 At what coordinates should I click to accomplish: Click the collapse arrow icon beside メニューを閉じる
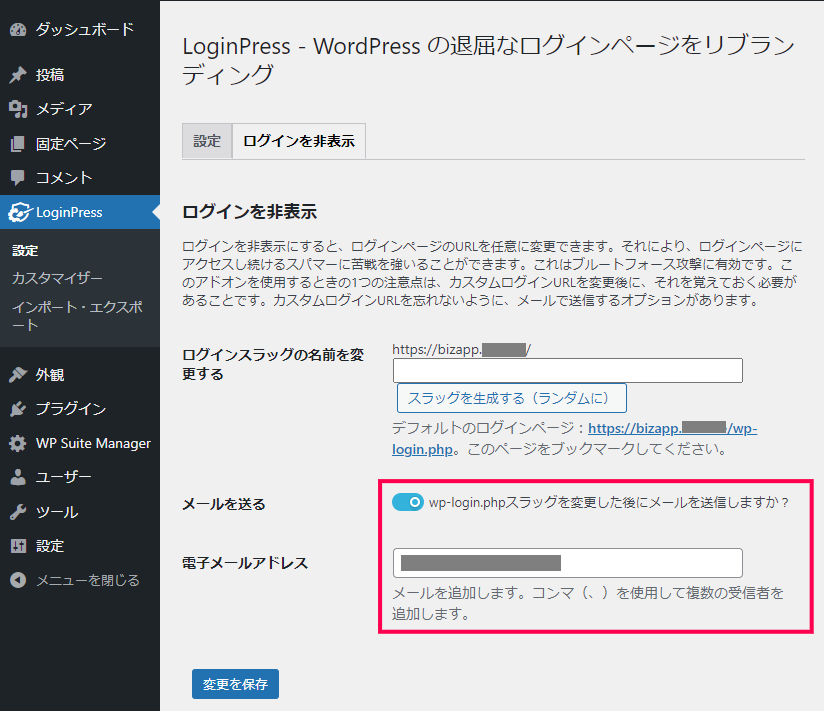(x=18, y=580)
